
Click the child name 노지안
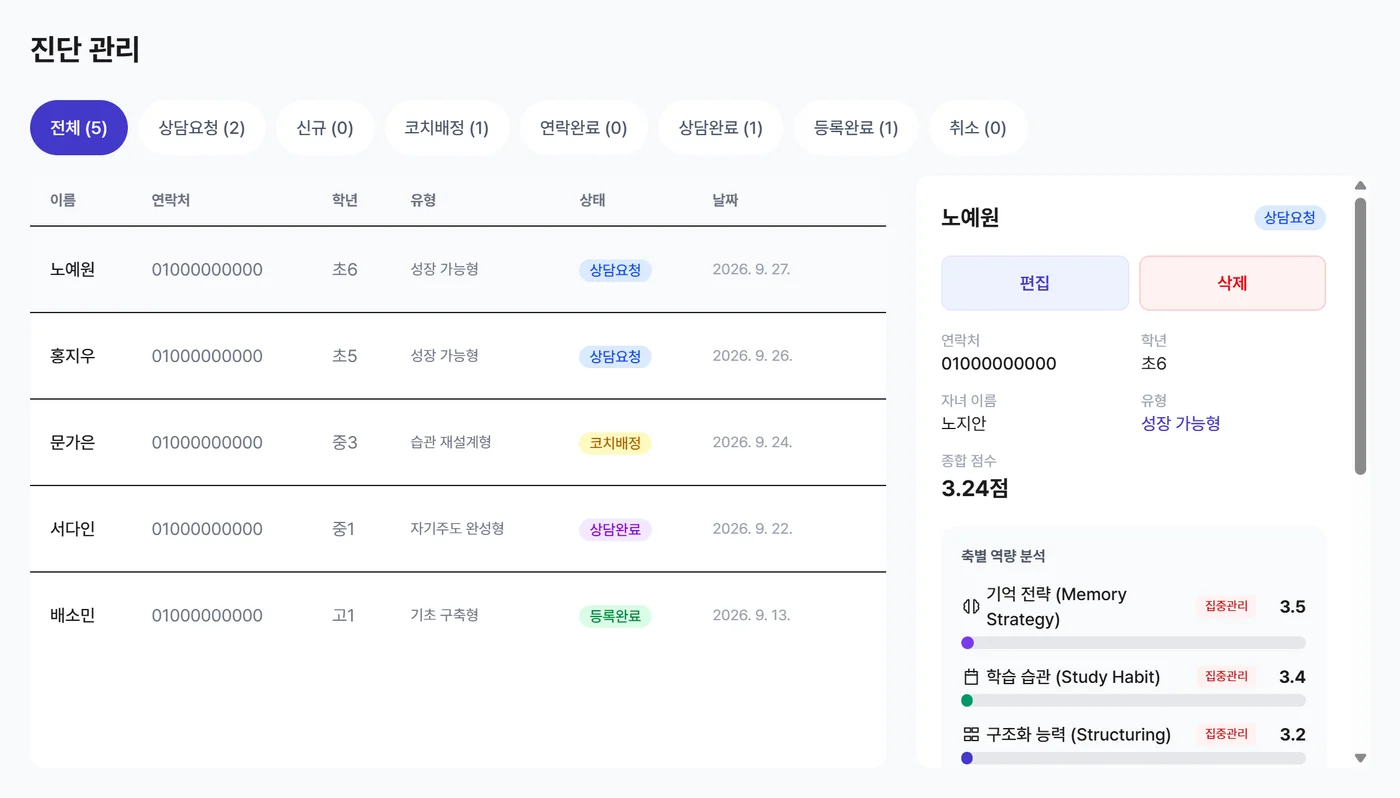click(x=964, y=423)
